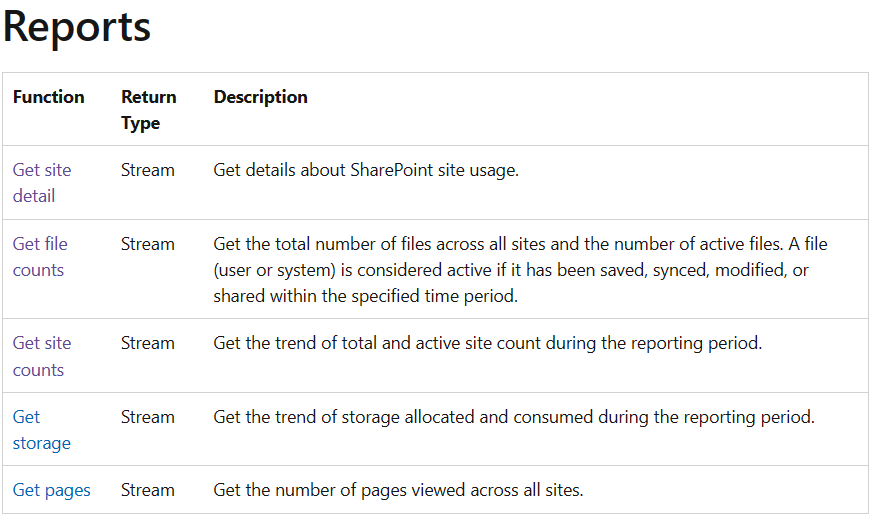Click the storage allocated and consumed description

tap(513, 417)
